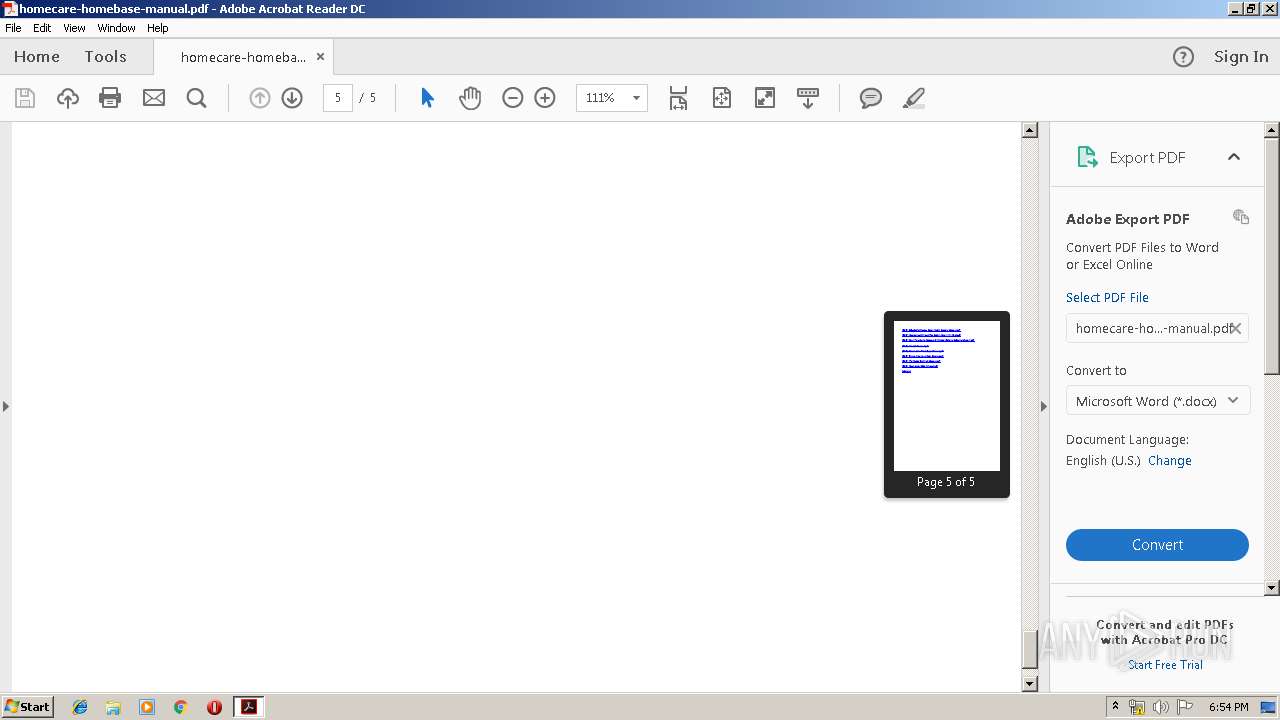Click Select PDF File link
This screenshot has width=1280, height=720.
1107,298
